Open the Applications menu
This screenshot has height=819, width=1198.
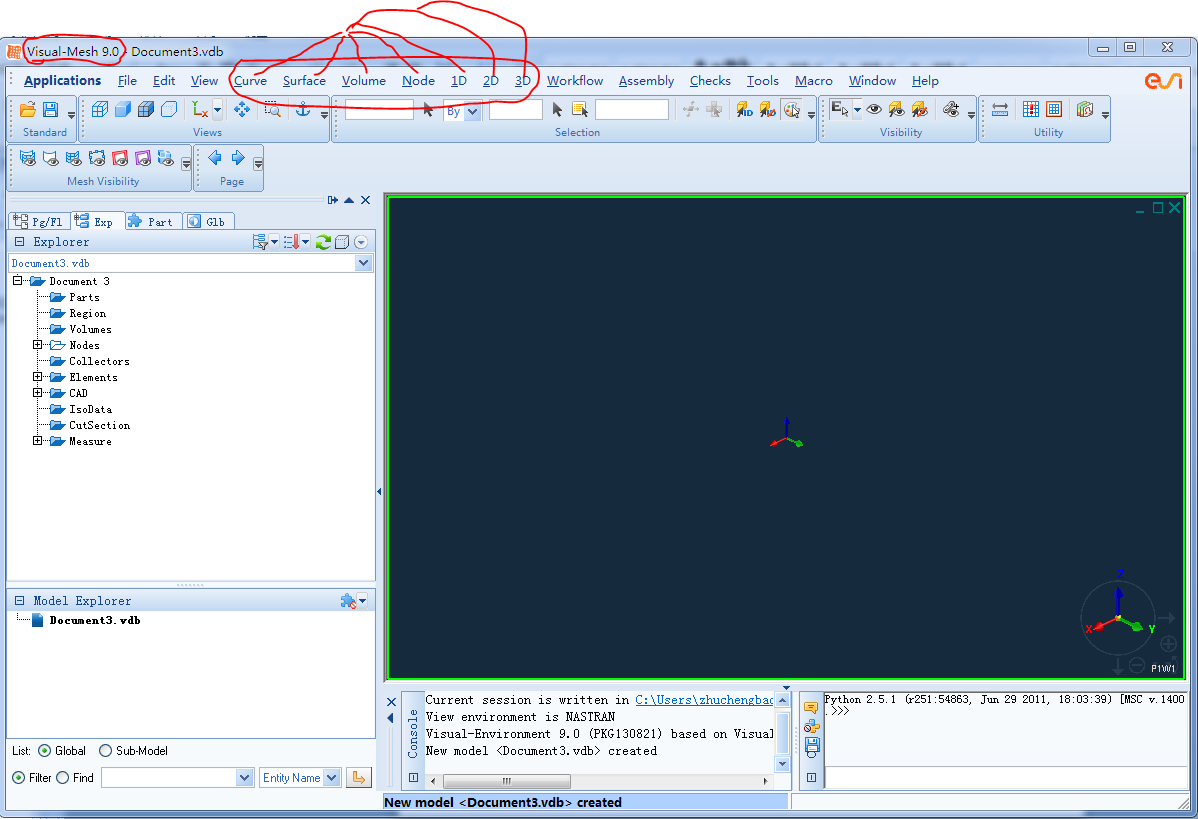tap(63, 80)
